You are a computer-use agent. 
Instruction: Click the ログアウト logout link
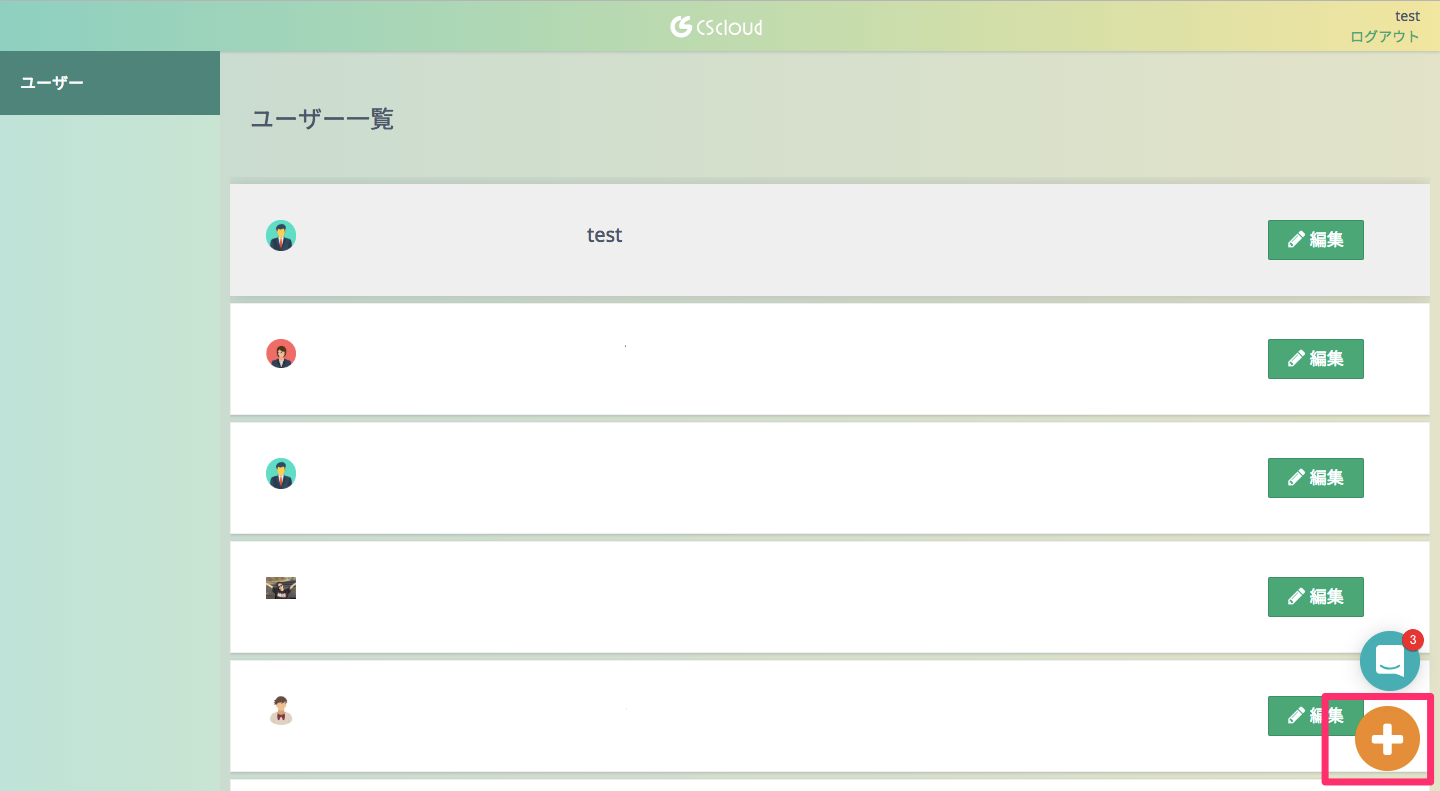point(1384,37)
